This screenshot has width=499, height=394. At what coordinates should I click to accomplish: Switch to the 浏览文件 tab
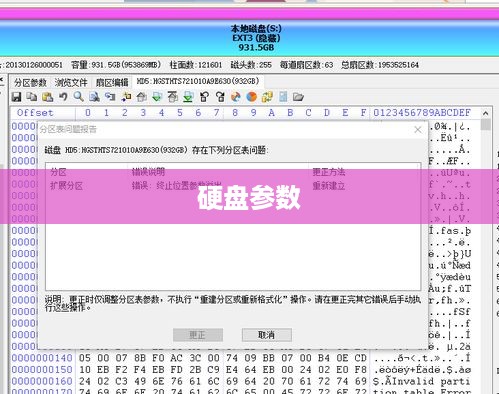click(71, 82)
